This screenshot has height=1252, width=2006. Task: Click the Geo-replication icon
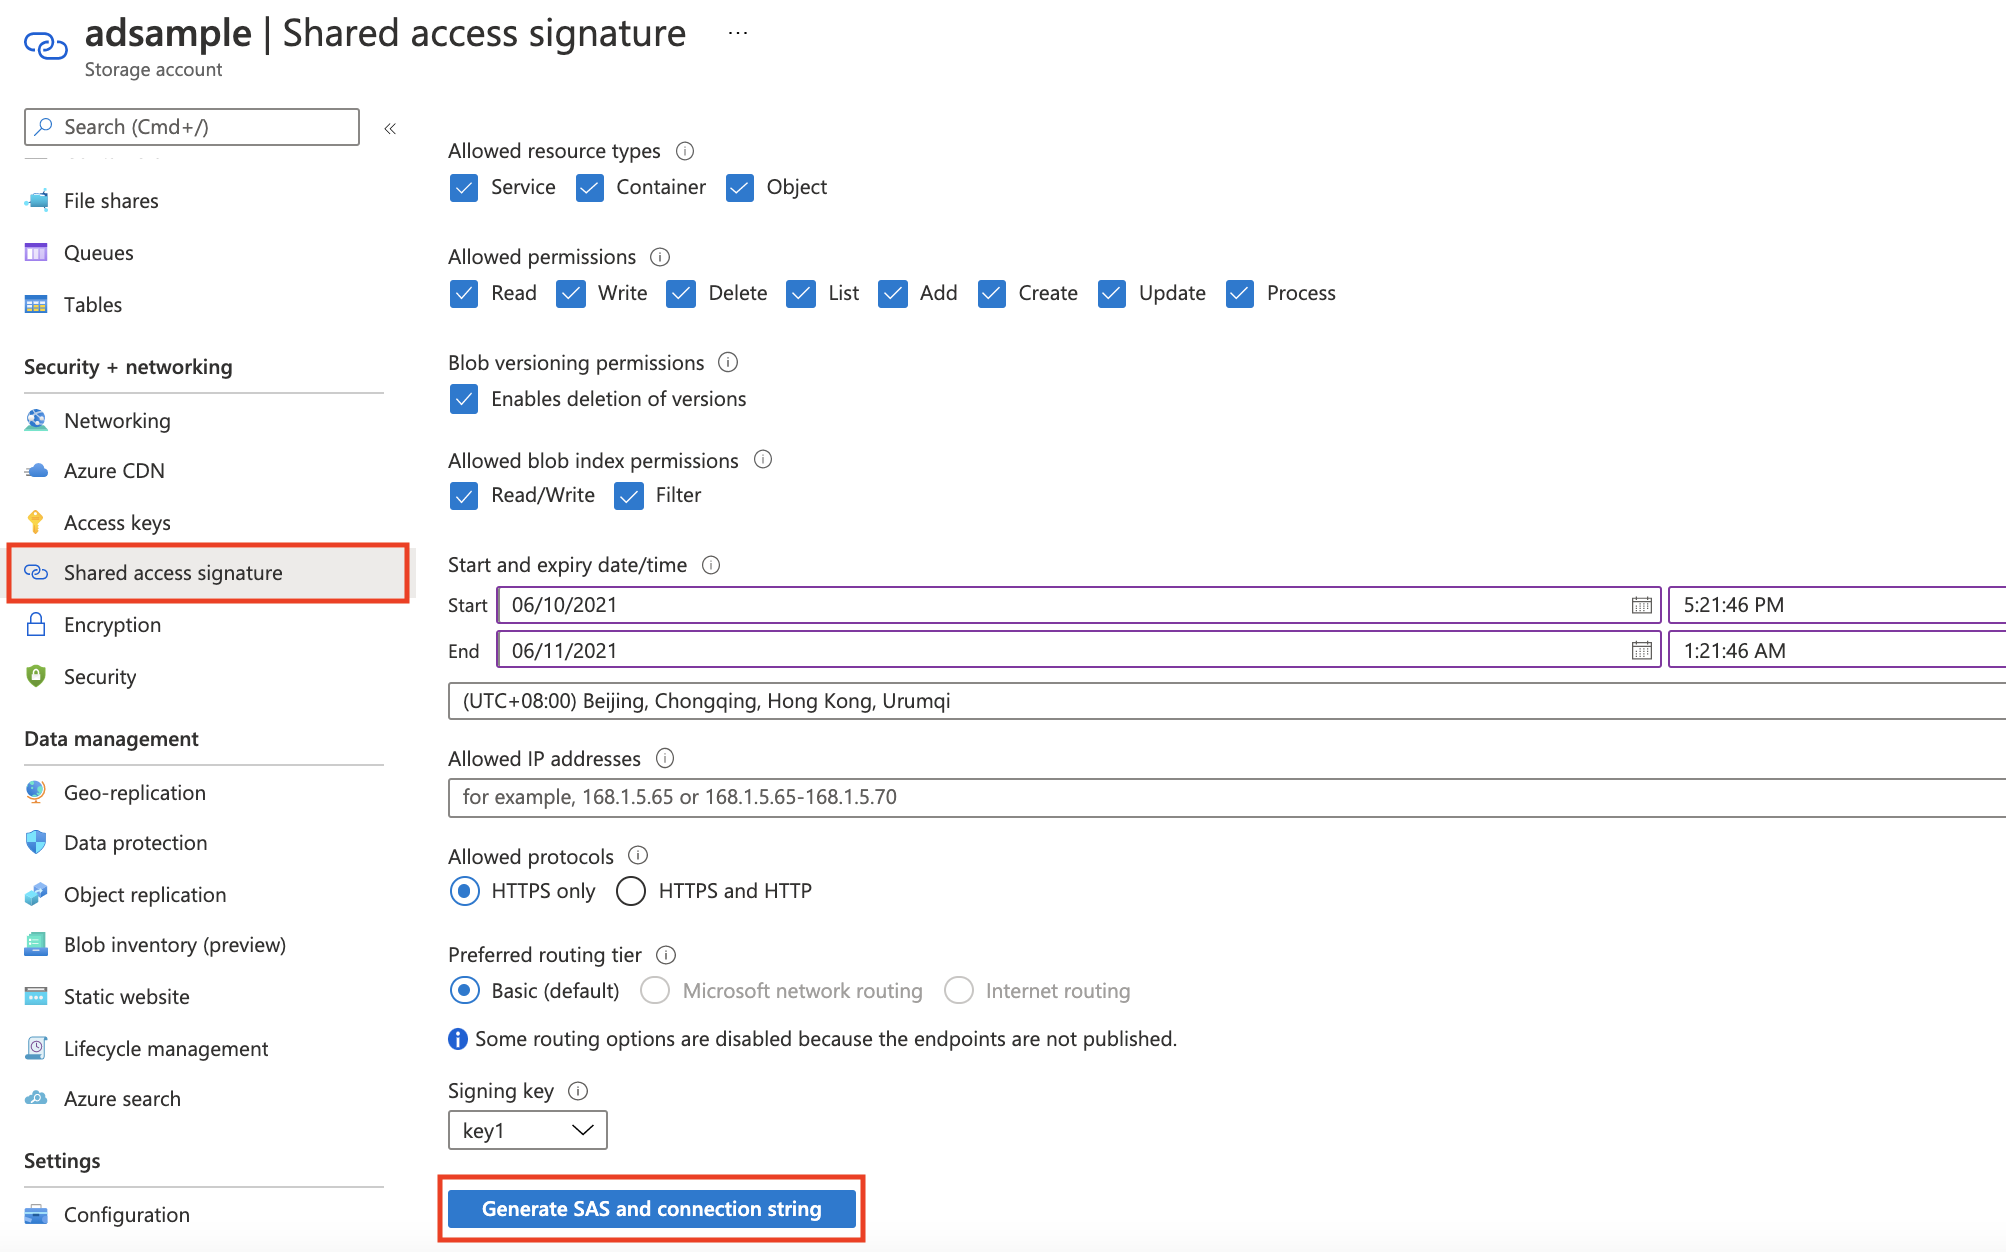[37, 790]
